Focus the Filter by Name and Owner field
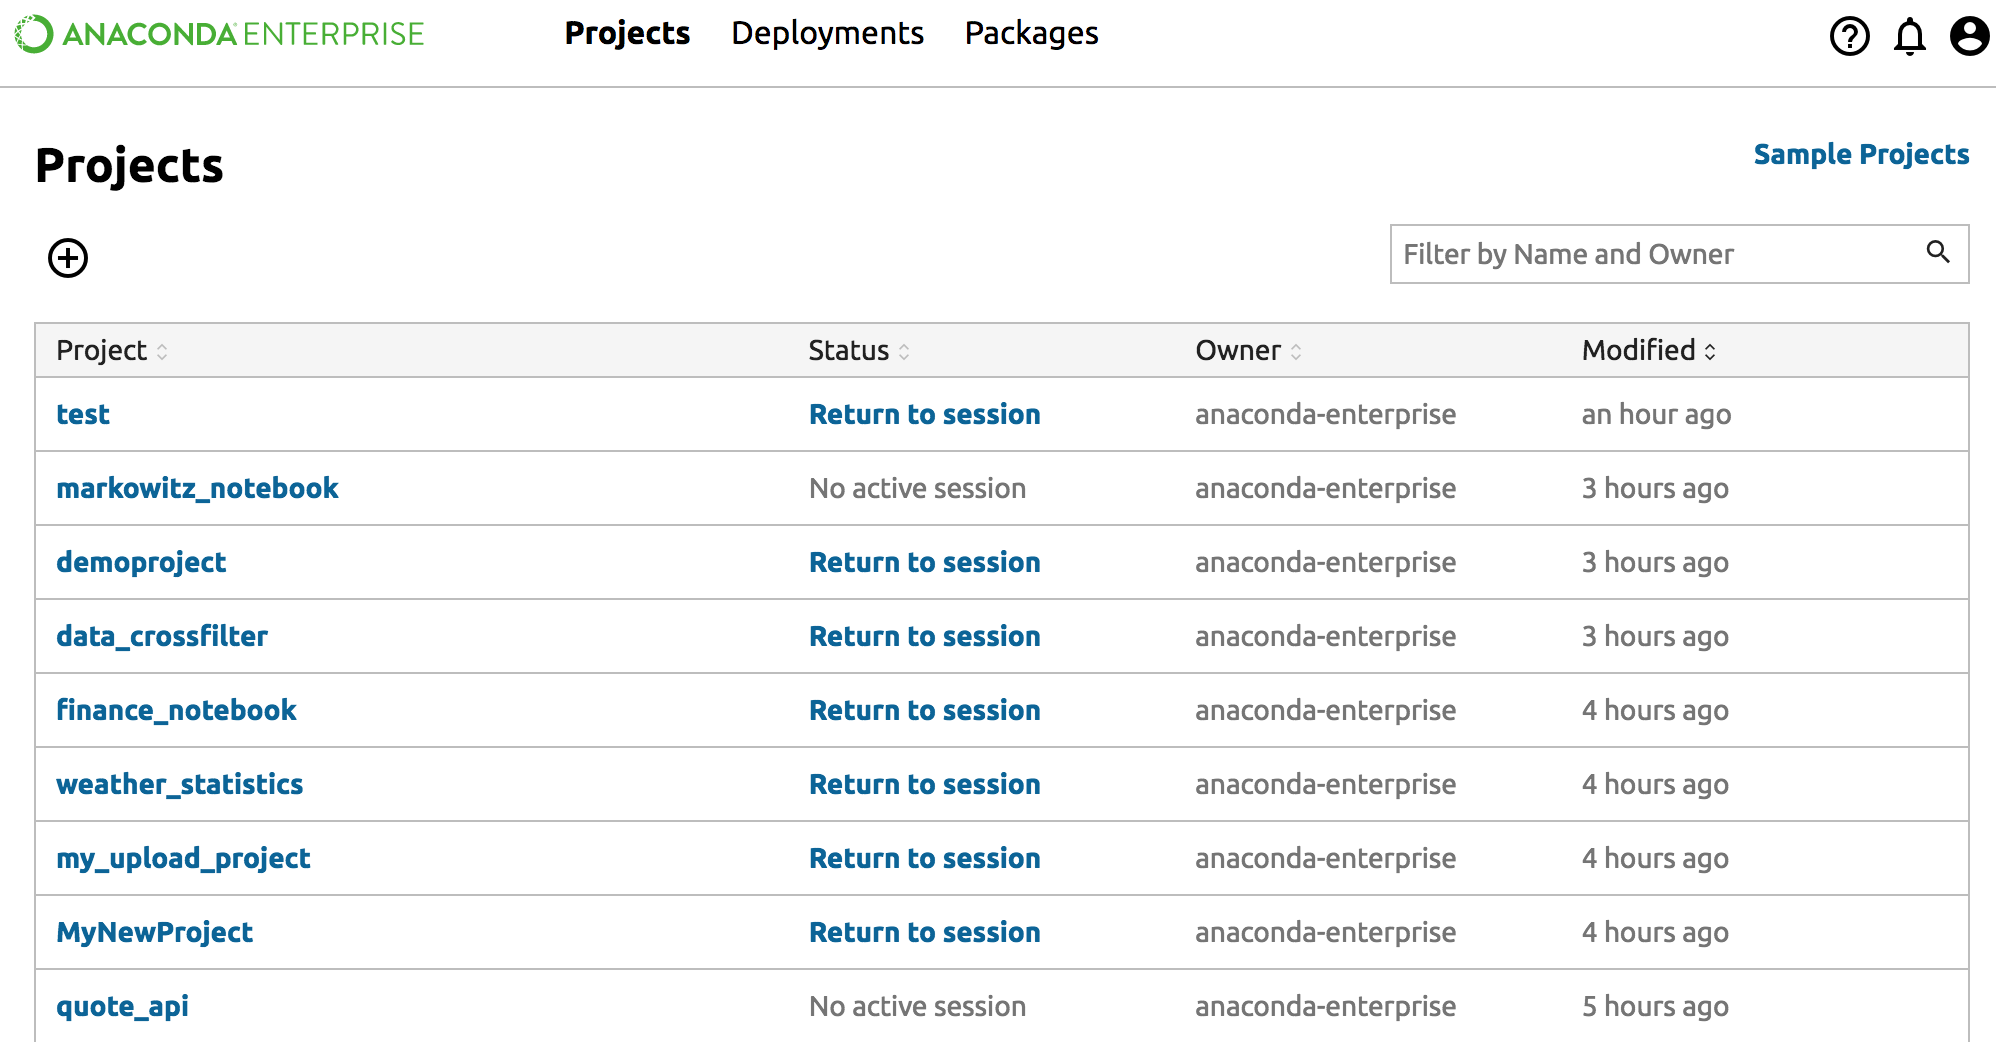This screenshot has height=1042, width=1996. [x=1656, y=254]
